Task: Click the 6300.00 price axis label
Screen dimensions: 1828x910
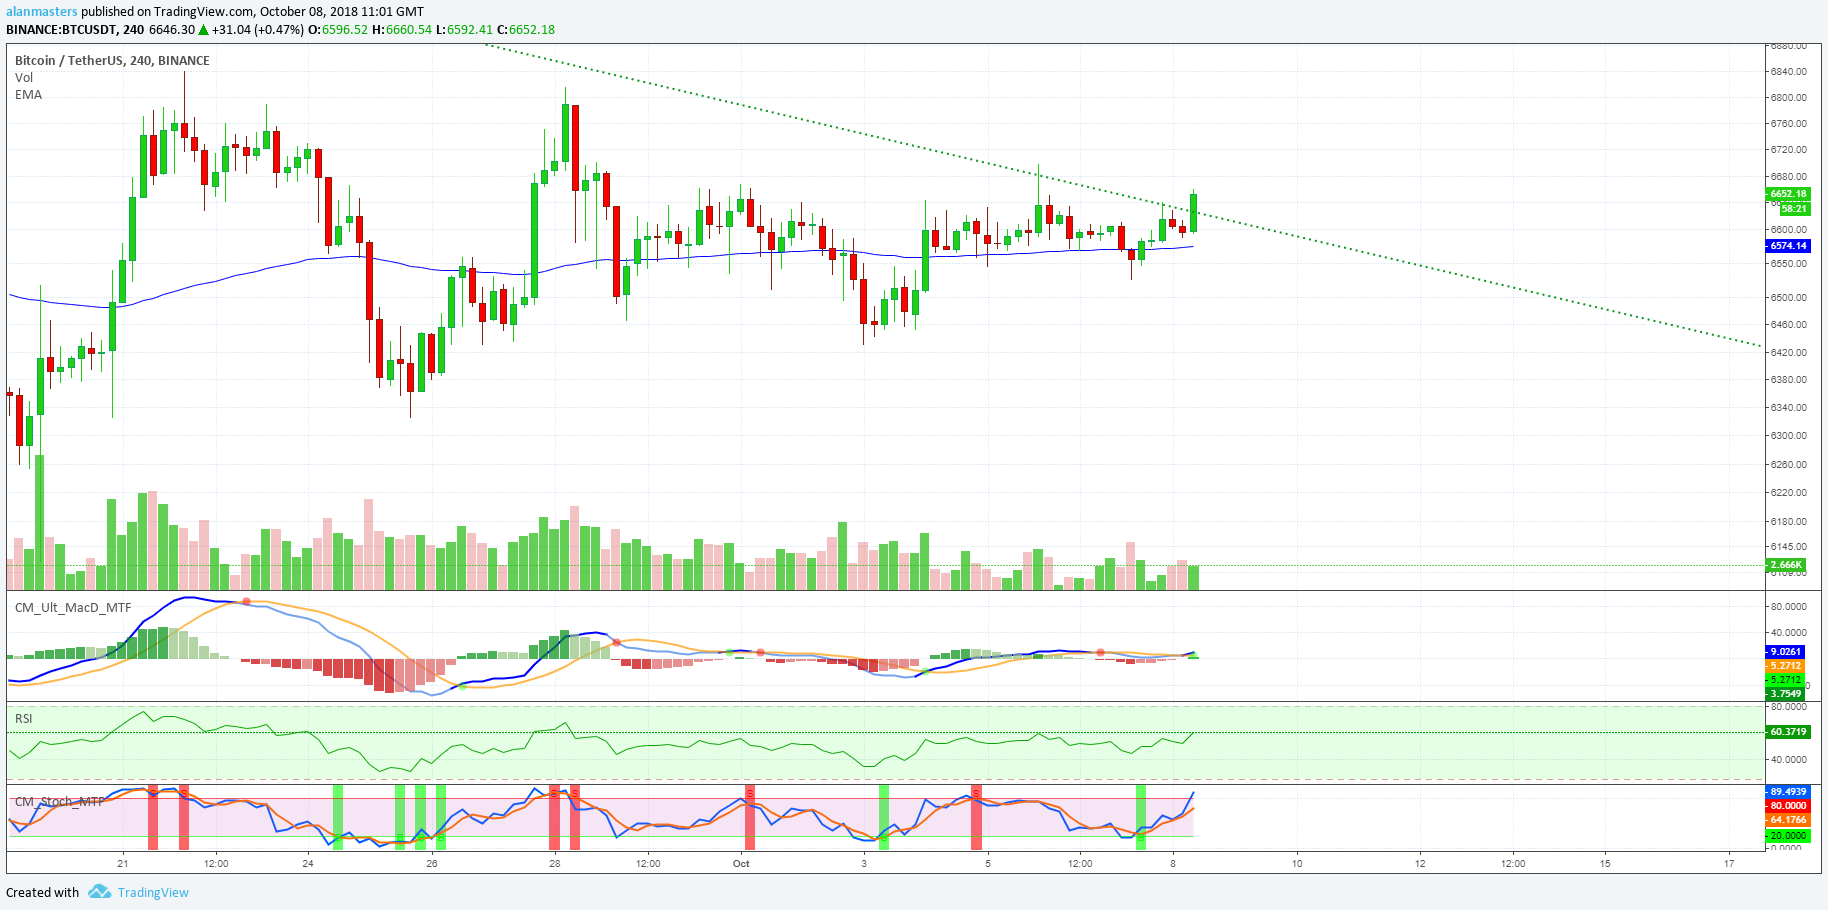Action: click(1788, 436)
